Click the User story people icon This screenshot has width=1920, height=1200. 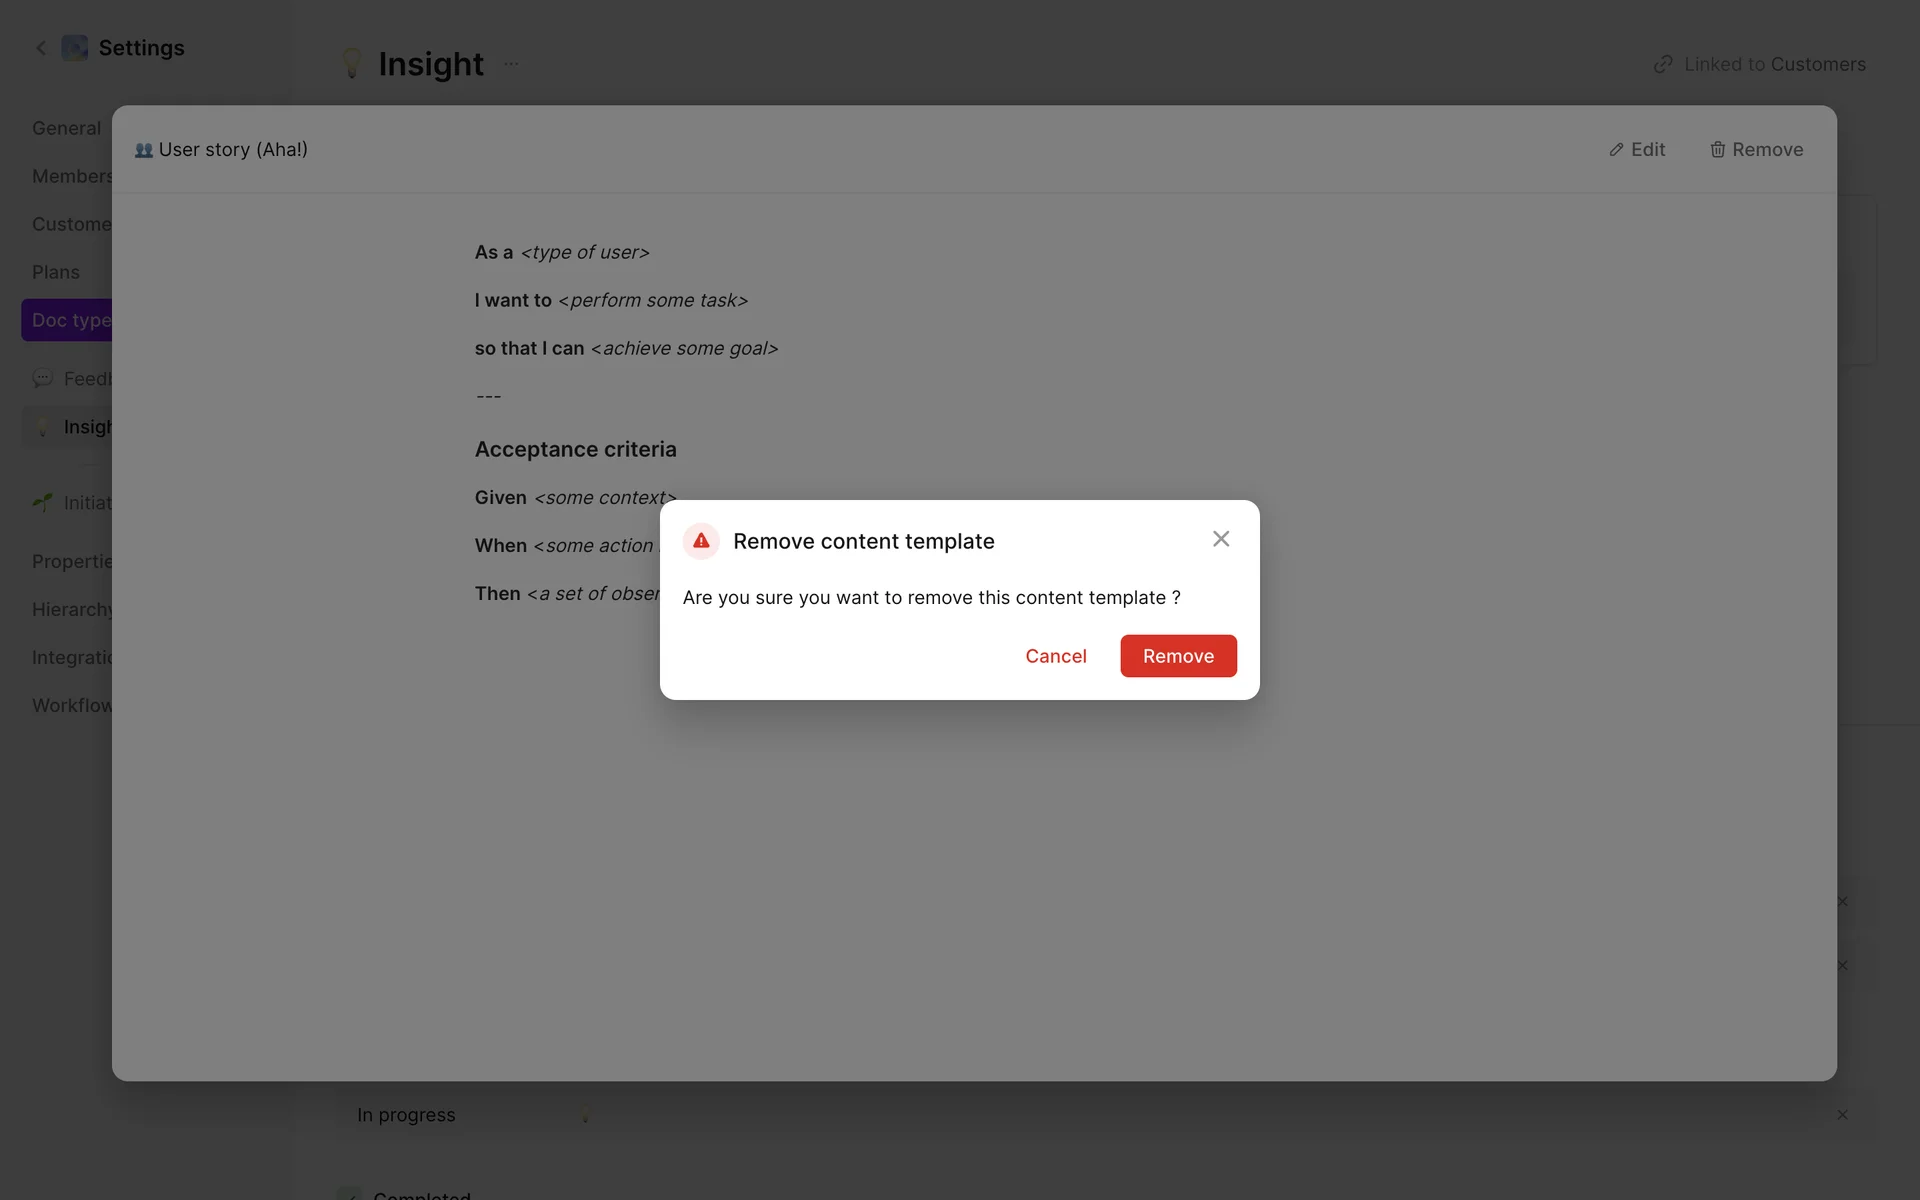144,150
